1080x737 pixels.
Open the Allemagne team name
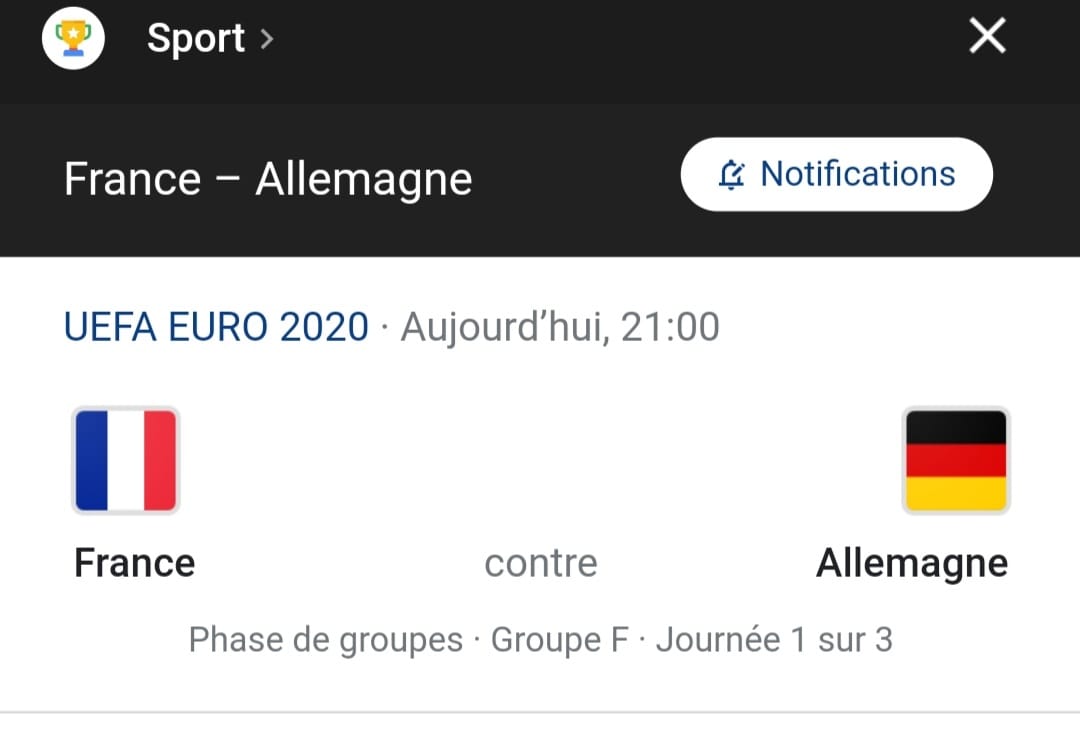[912, 563]
